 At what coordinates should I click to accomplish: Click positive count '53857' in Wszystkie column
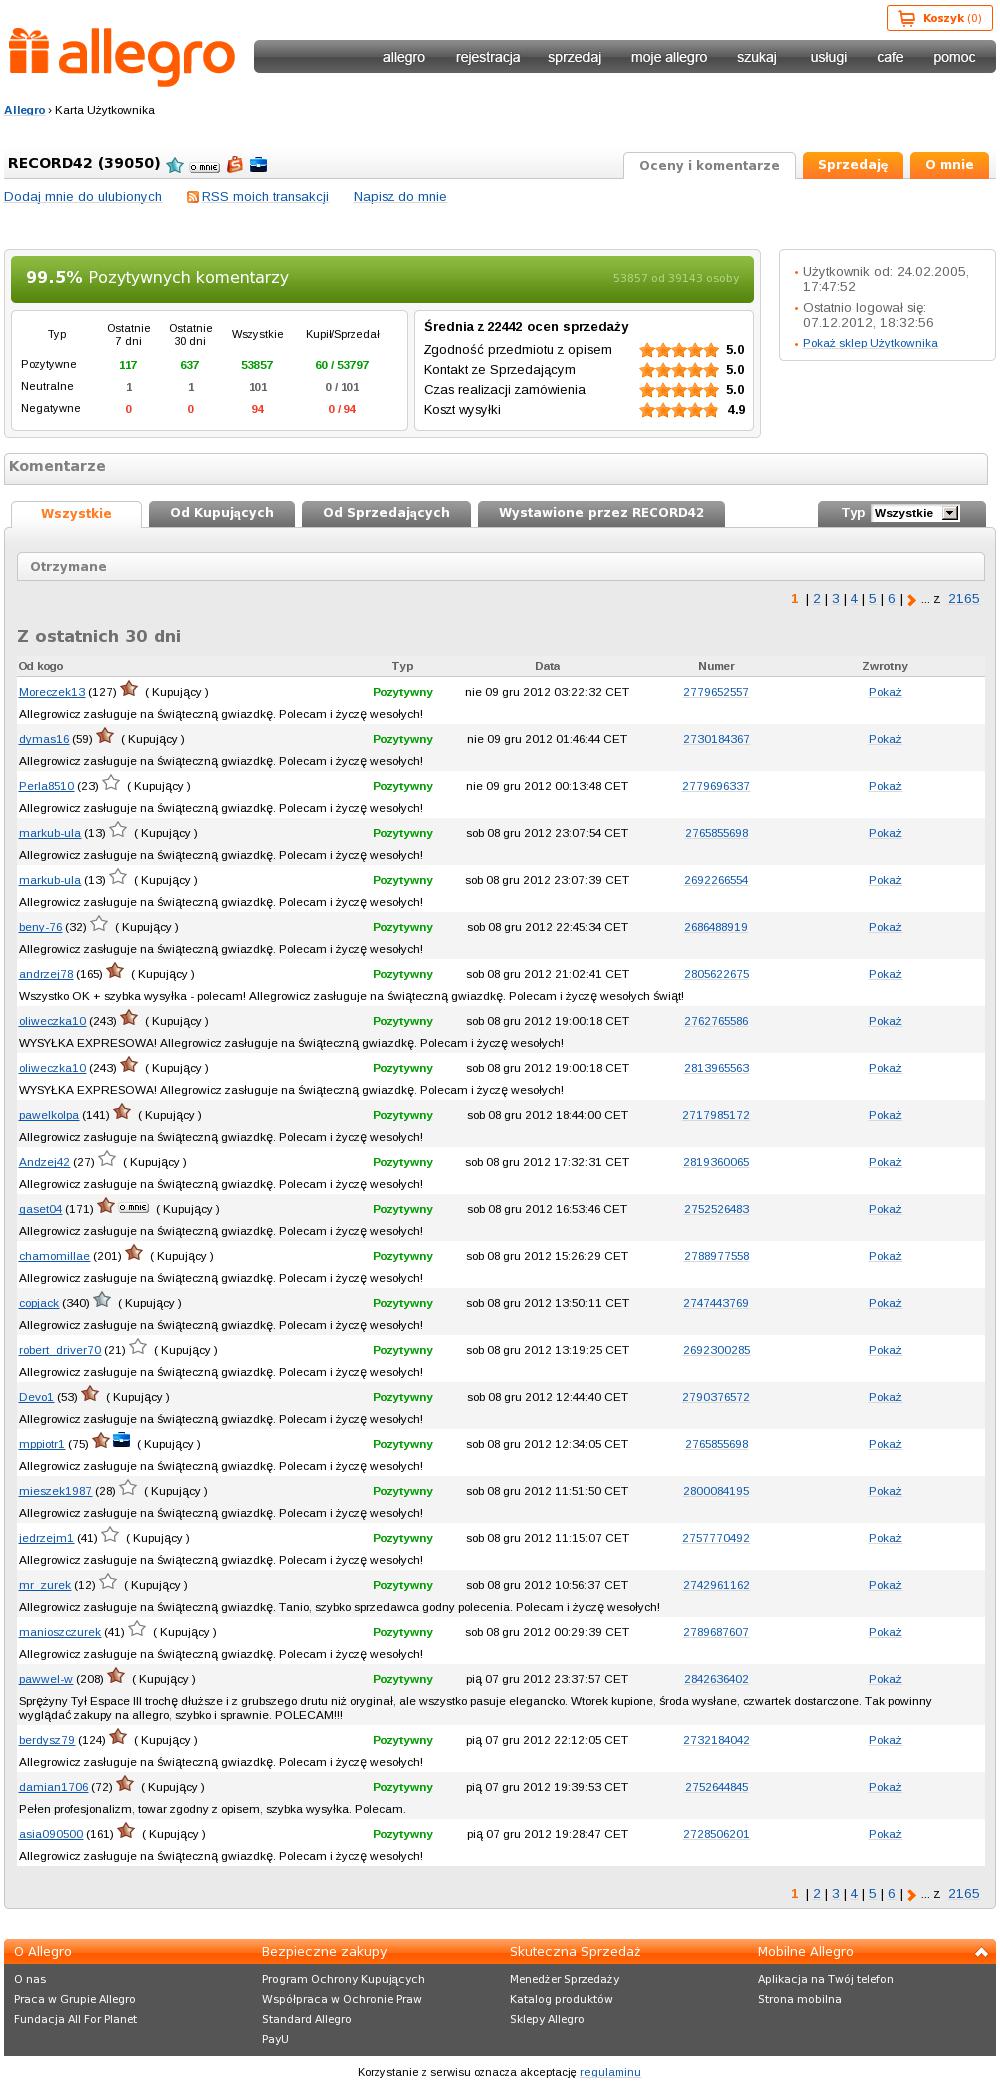(x=257, y=365)
